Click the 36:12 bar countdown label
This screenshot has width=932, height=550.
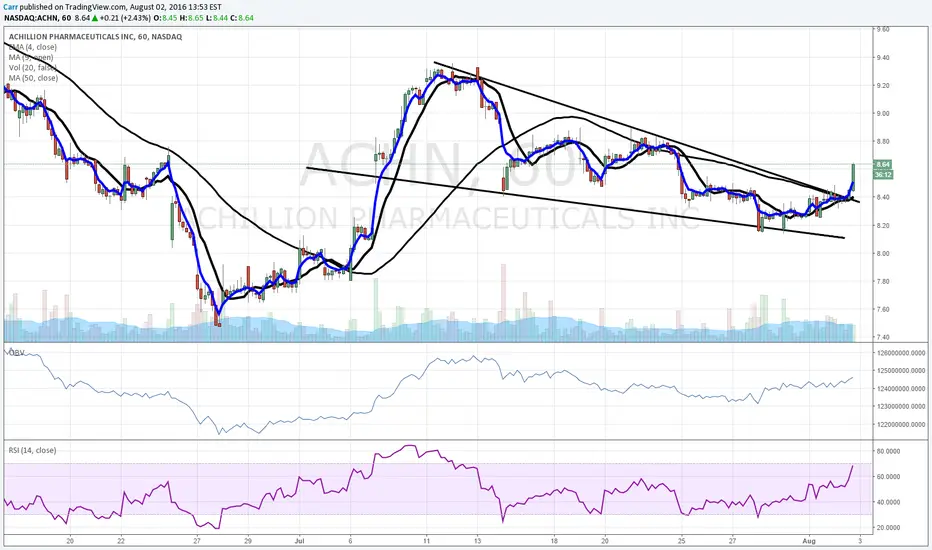[x=883, y=174]
